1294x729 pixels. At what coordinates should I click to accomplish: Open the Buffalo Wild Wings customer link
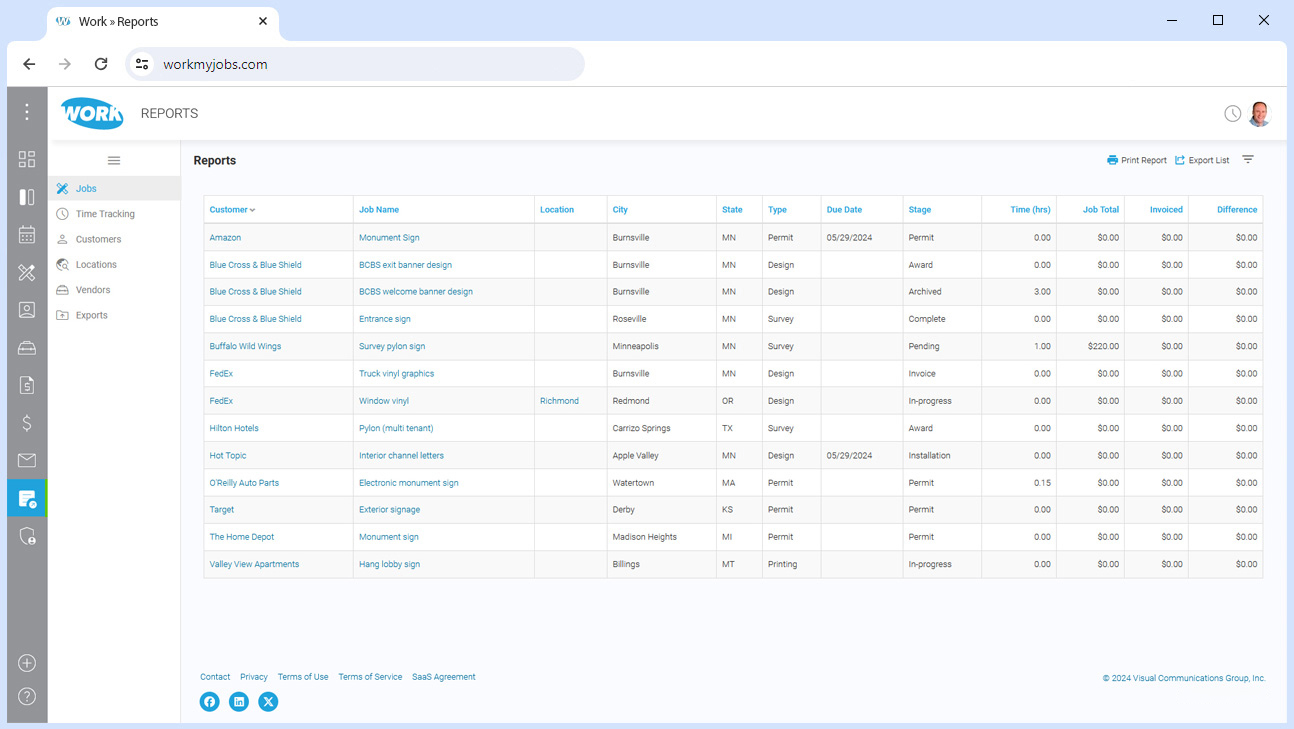point(245,347)
